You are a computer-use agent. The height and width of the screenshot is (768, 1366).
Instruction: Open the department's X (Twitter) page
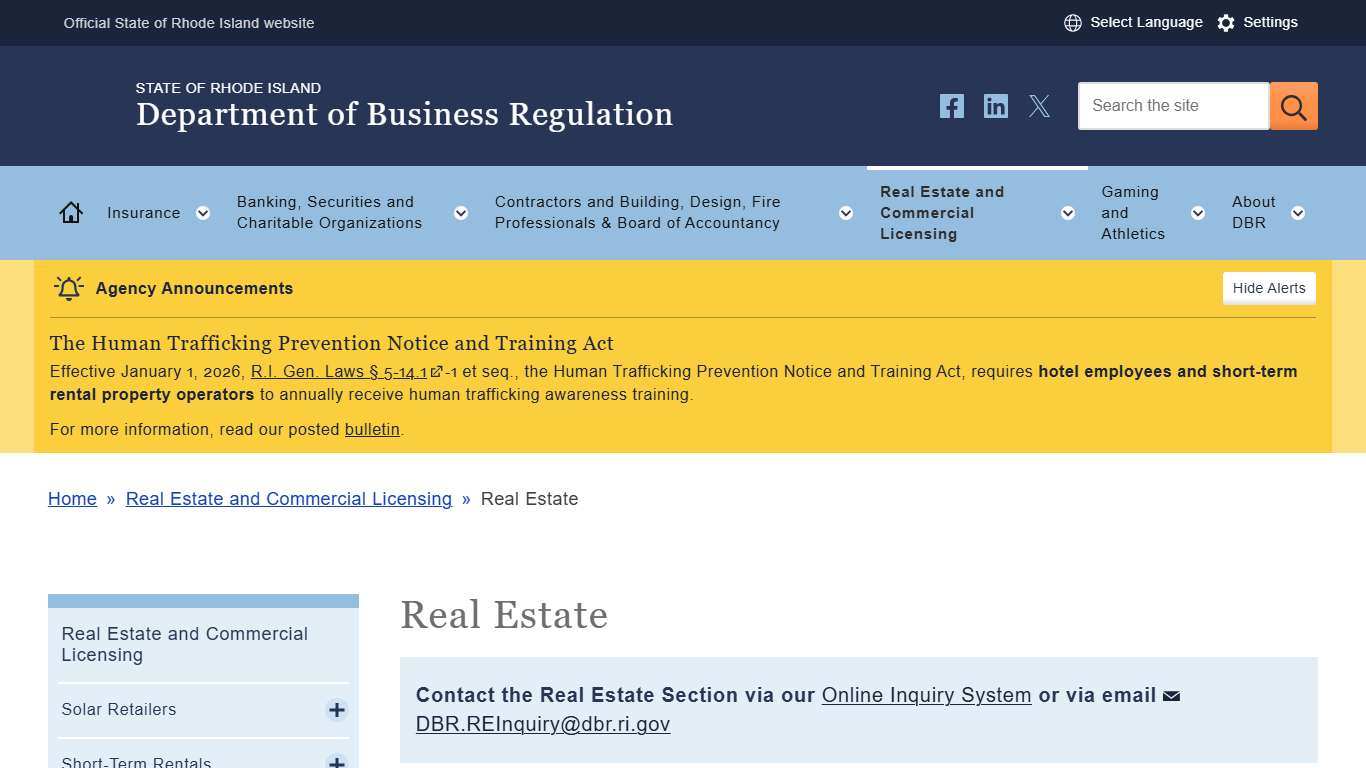click(1039, 105)
